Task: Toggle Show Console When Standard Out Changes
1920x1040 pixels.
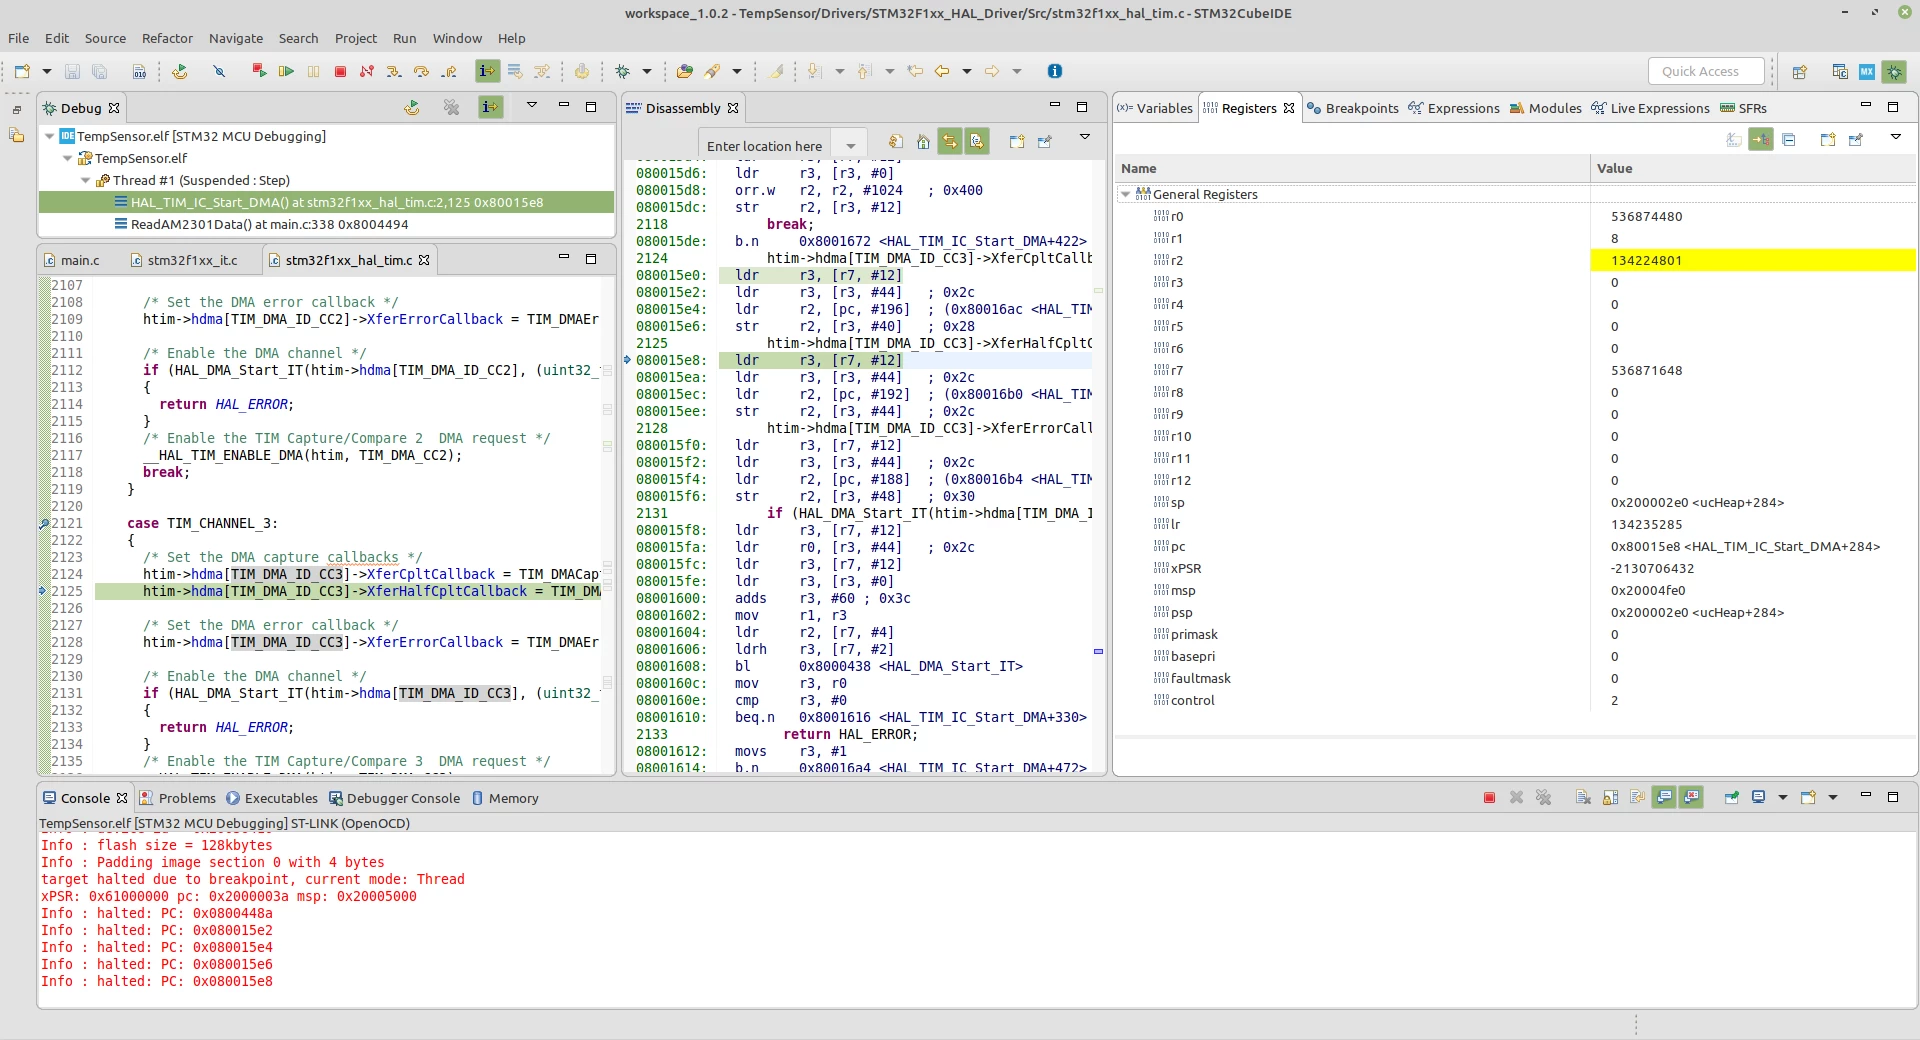Action: pyautogui.click(x=1664, y=797)
